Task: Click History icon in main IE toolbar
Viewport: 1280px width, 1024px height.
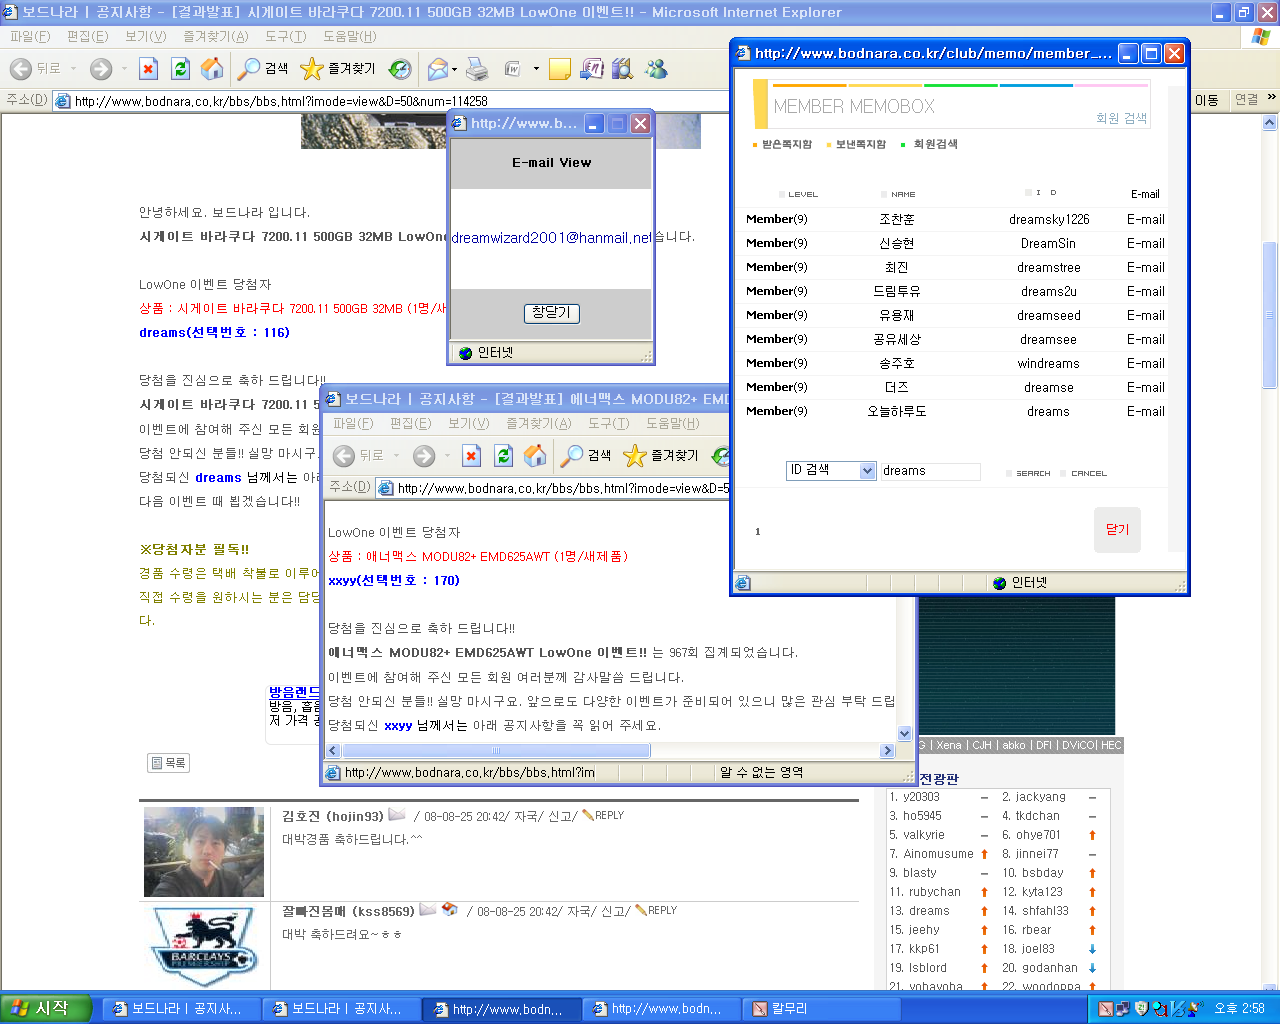Action: 400,69
